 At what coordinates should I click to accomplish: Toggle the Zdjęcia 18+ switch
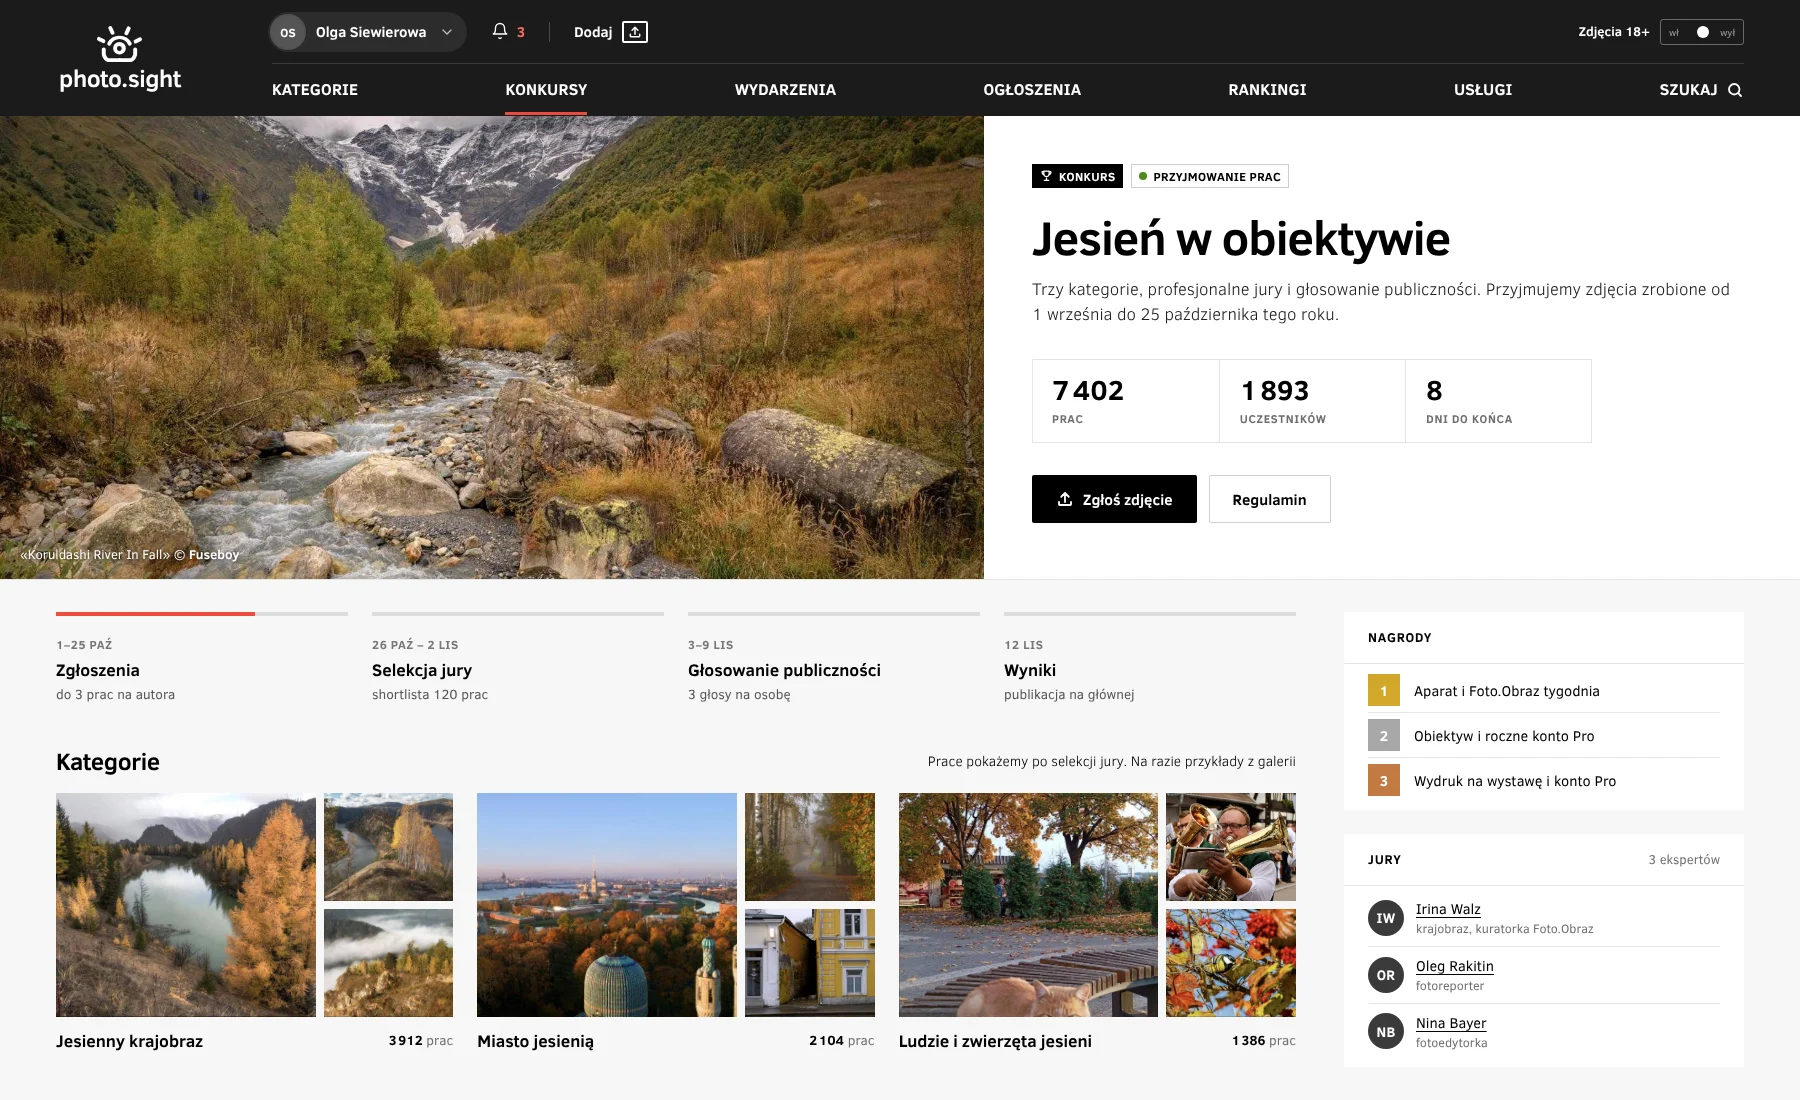pyautogui.click(x=1702, y=32)
